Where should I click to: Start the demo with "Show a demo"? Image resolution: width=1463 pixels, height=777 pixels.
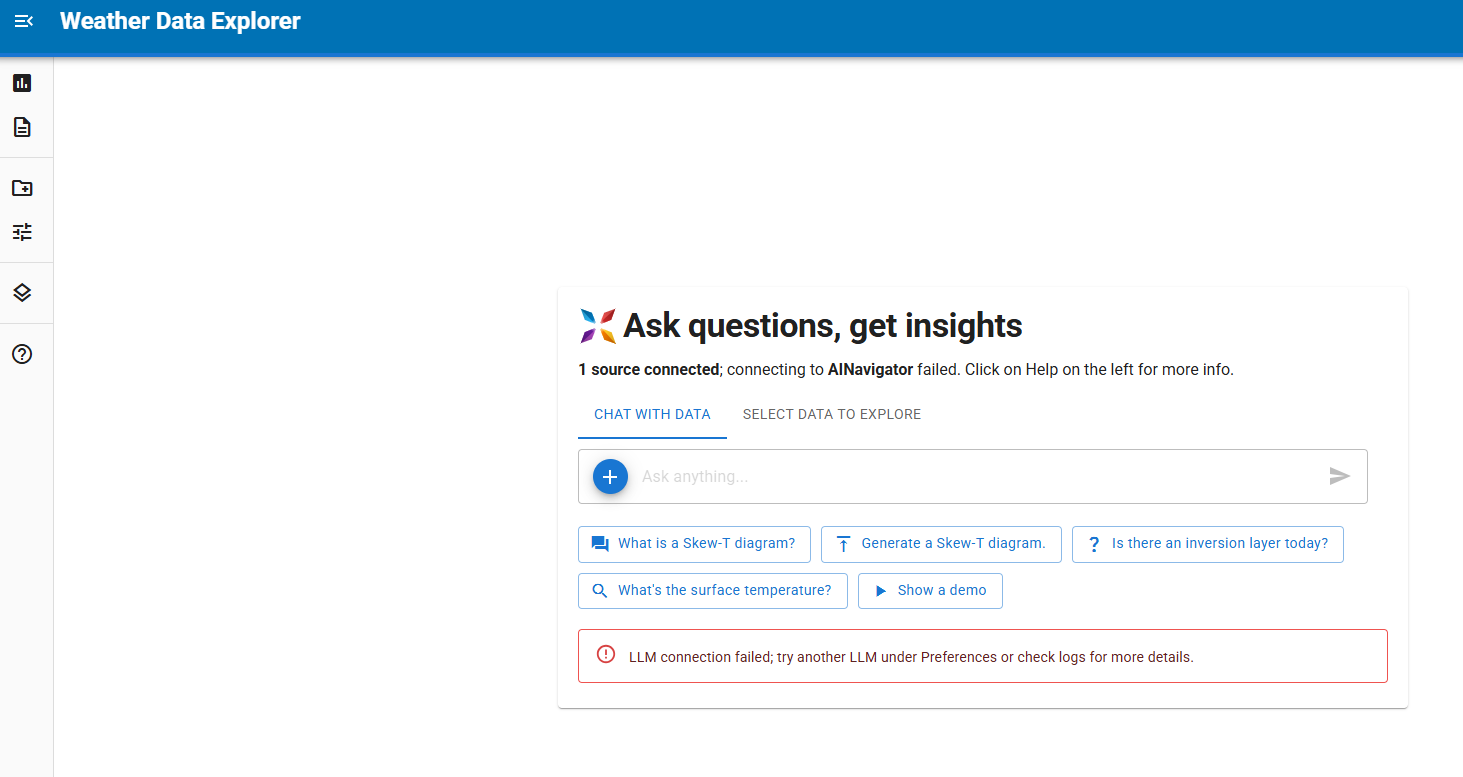930,591
